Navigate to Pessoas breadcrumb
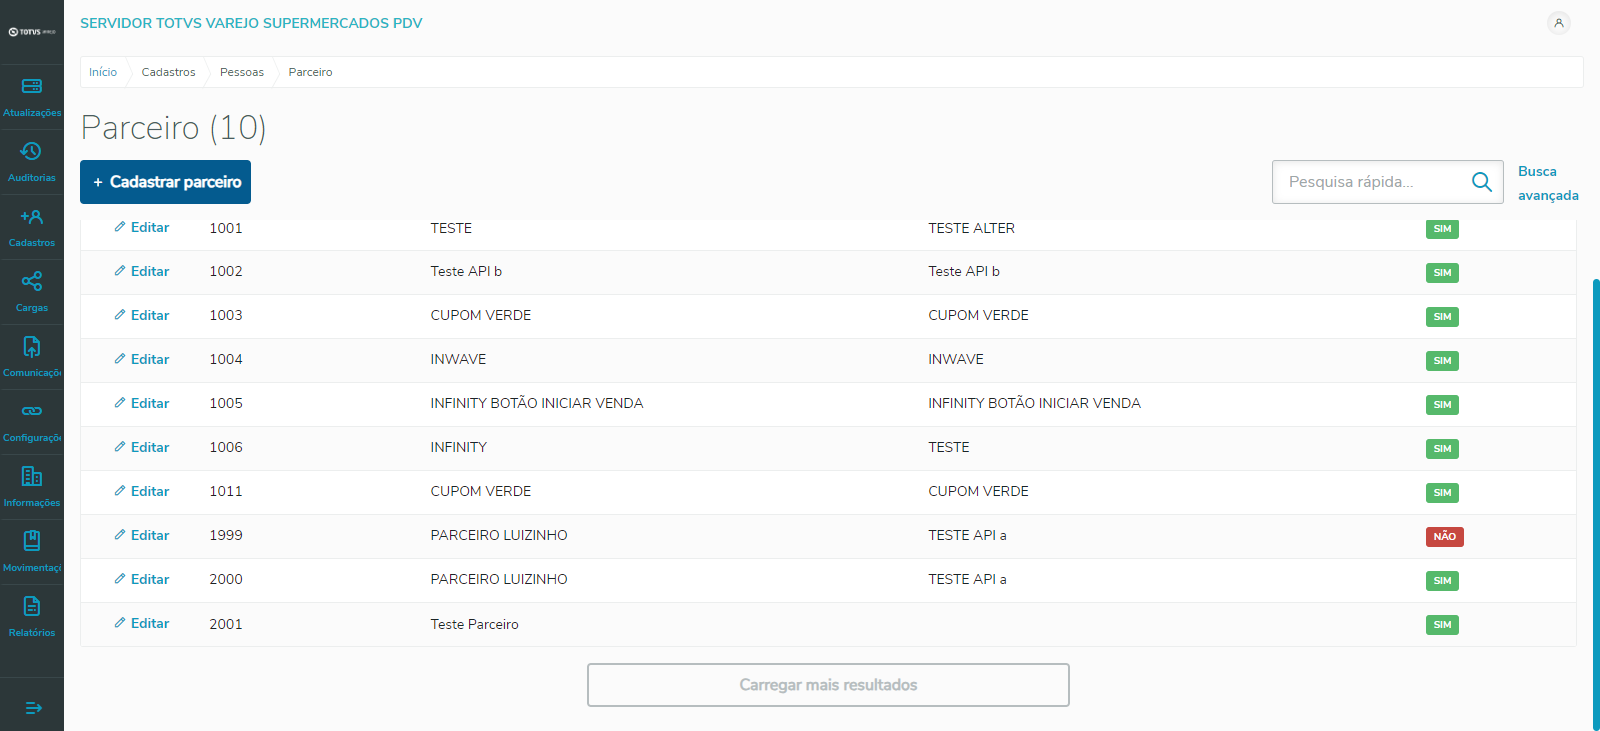 [242, 72]
